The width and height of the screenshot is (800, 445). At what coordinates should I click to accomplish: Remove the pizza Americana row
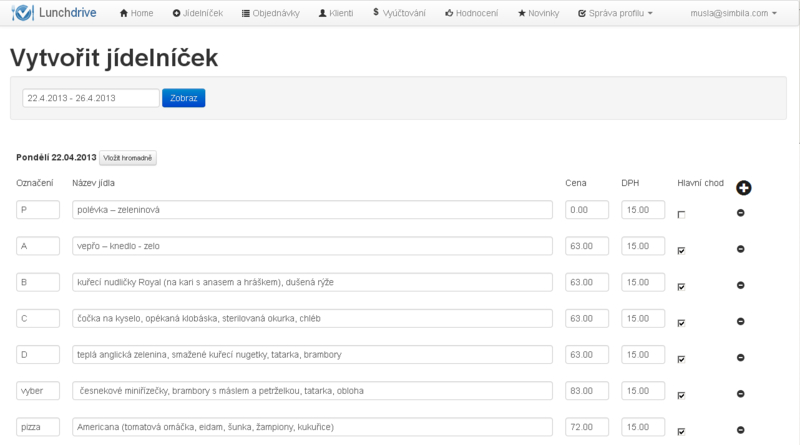[x=741, y=429]
